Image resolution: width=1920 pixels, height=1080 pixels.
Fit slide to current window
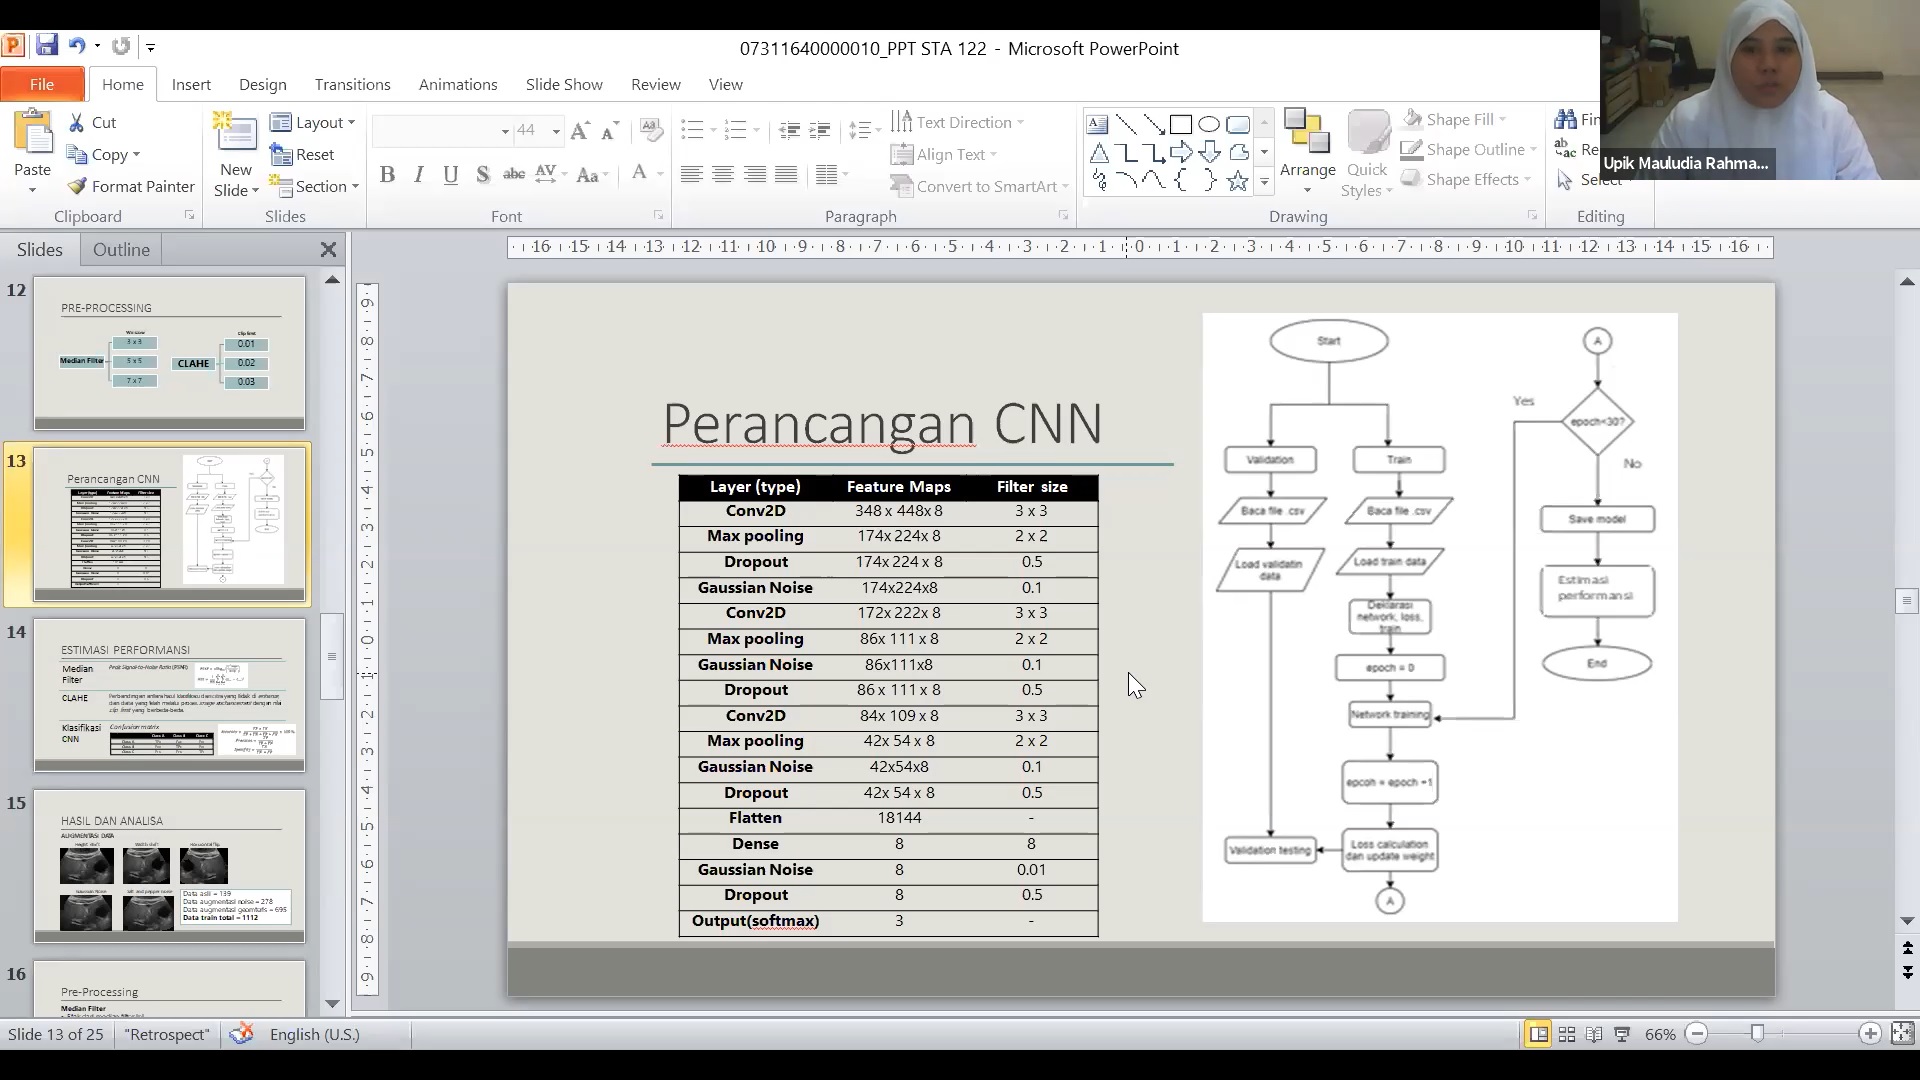1902,1034
